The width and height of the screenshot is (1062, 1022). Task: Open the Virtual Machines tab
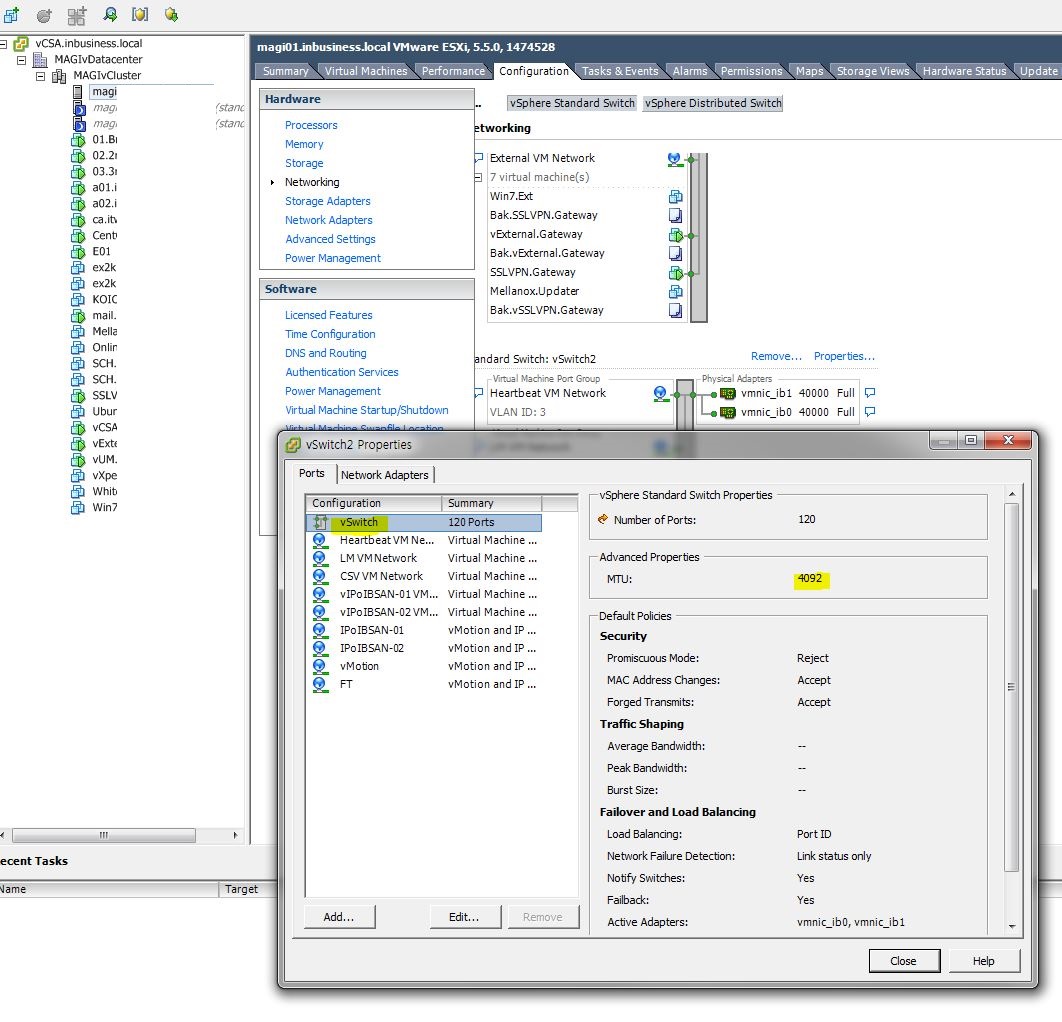tap(366, 71)
